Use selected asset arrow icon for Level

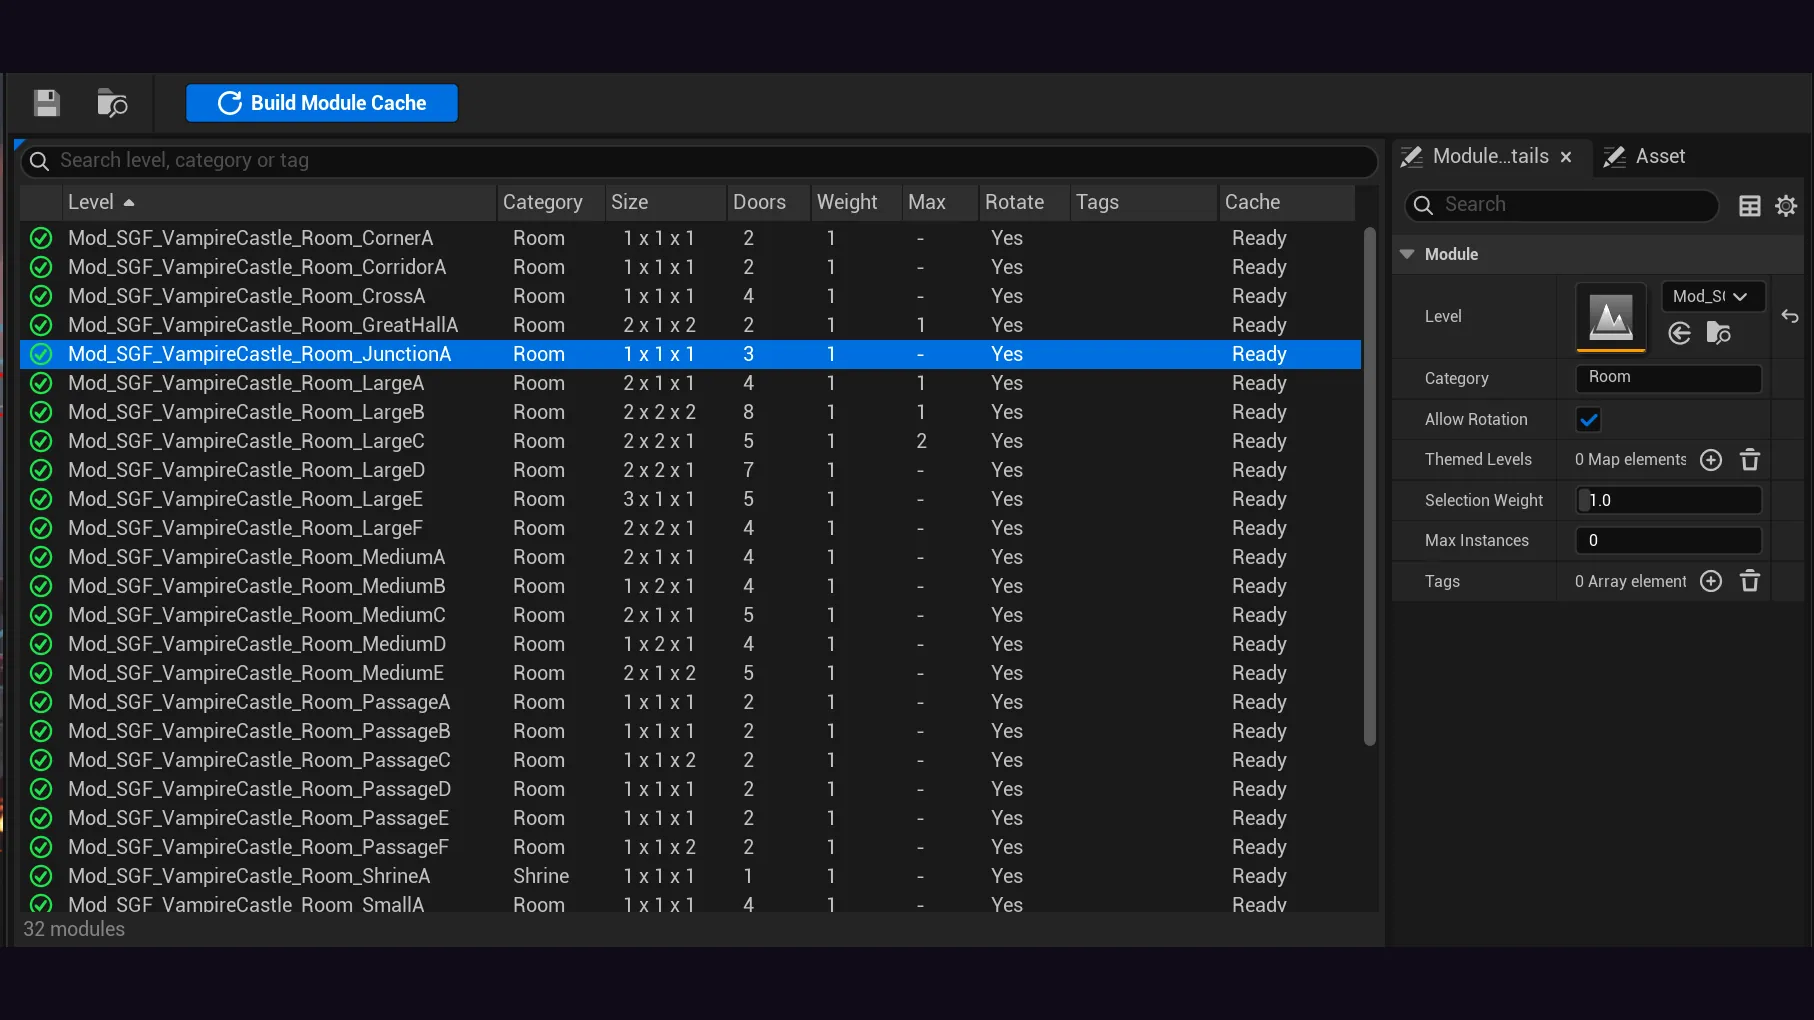coord(1680,333)
